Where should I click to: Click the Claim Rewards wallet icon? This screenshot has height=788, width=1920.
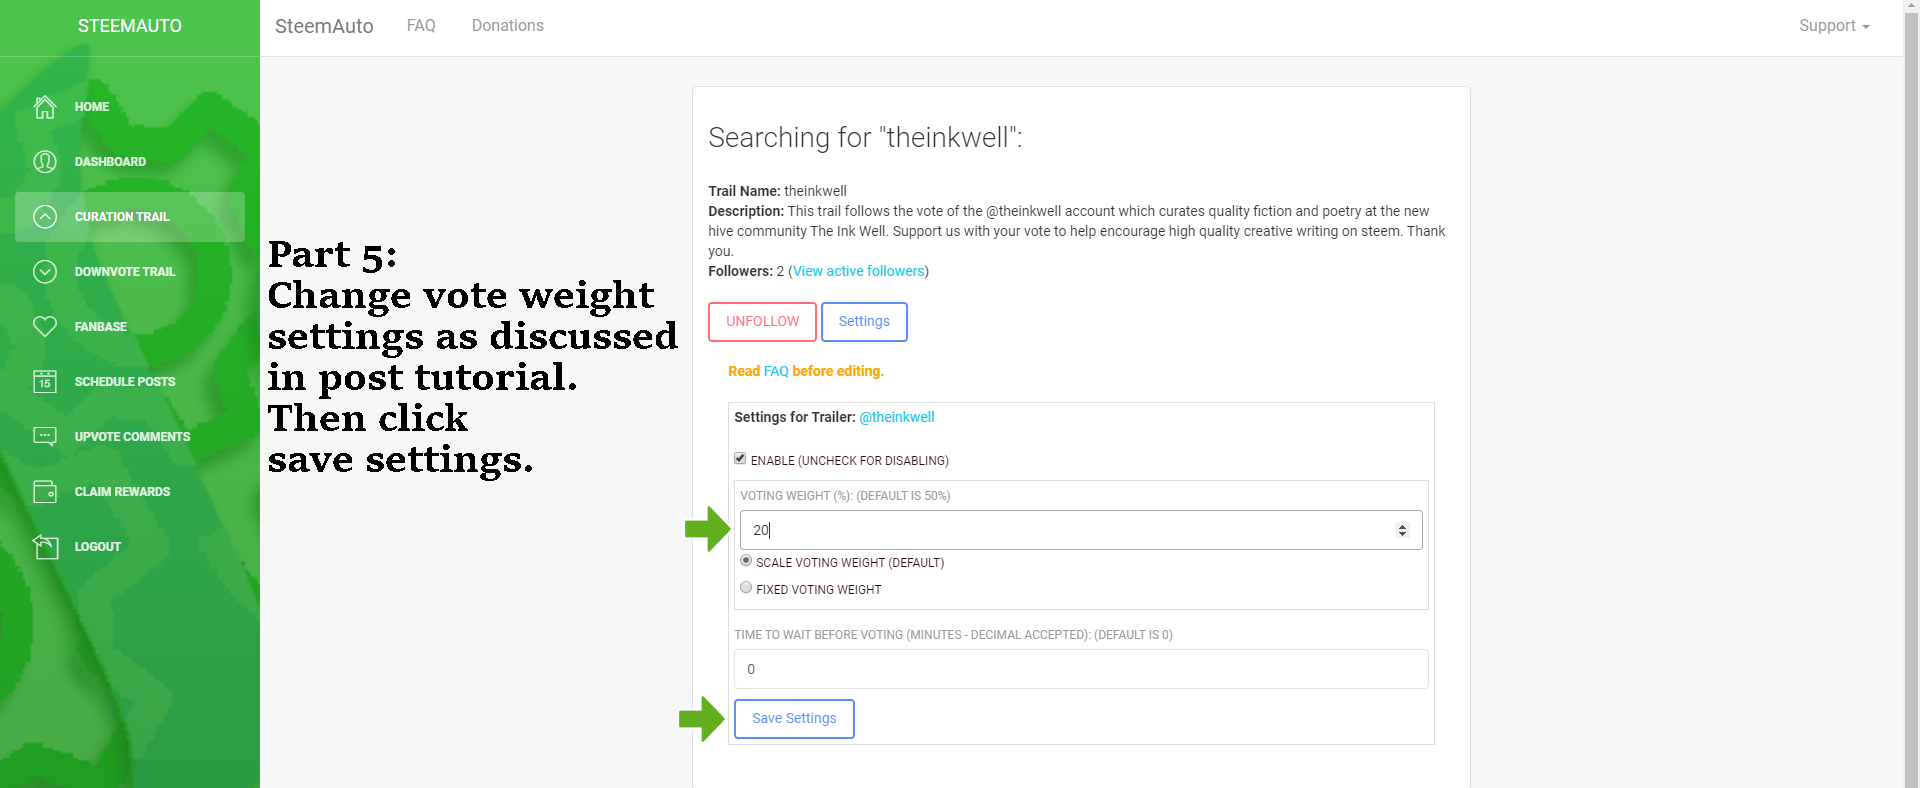pos(45,492)
